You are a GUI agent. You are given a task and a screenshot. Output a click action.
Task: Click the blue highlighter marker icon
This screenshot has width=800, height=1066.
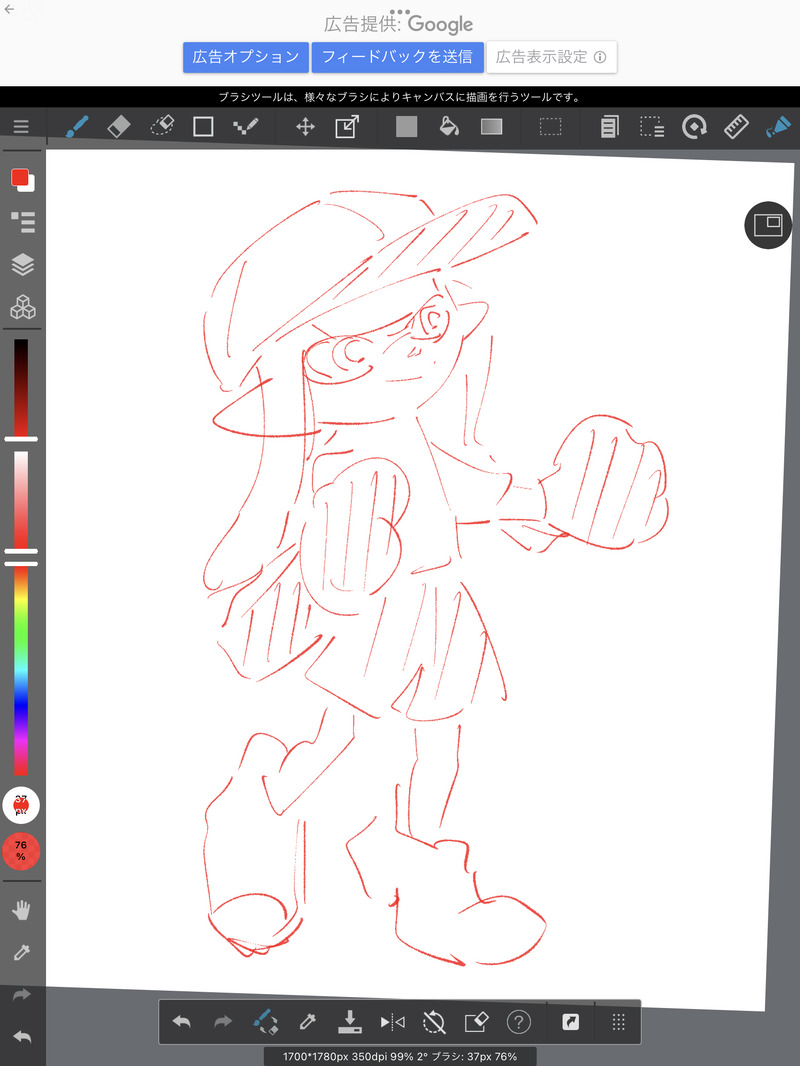[x=778, y=126]
